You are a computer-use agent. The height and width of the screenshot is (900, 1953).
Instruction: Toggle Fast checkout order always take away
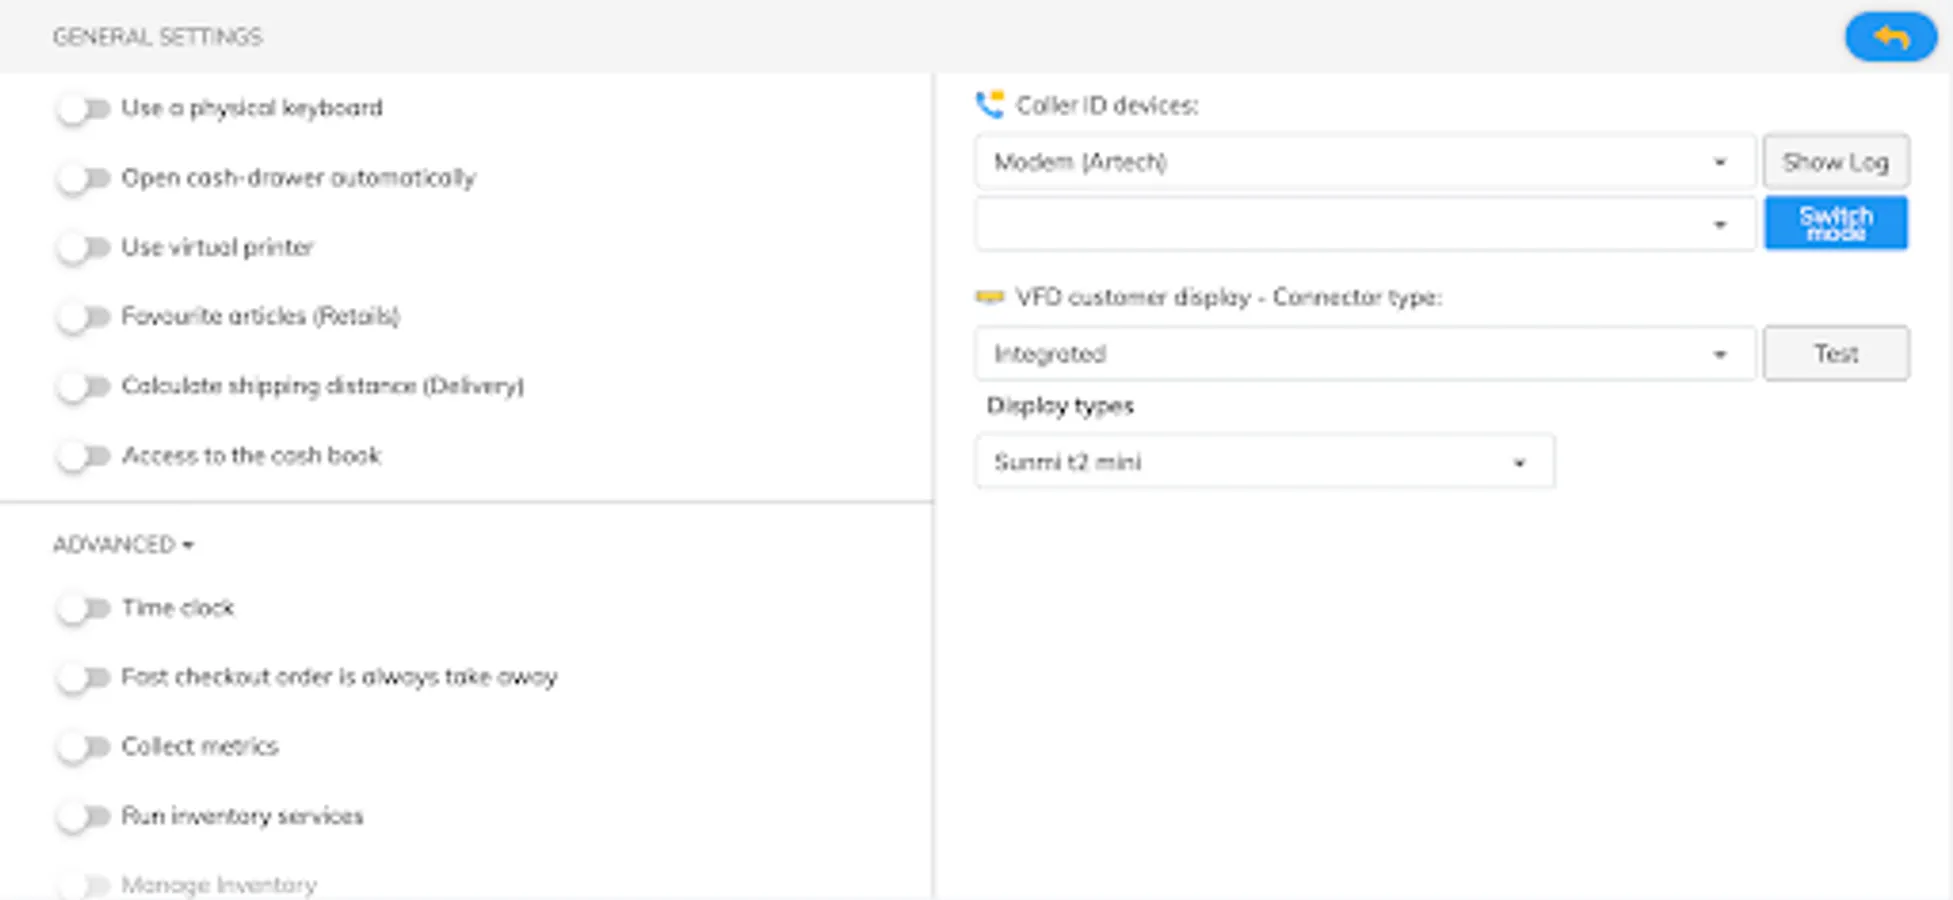coord(83,678)
